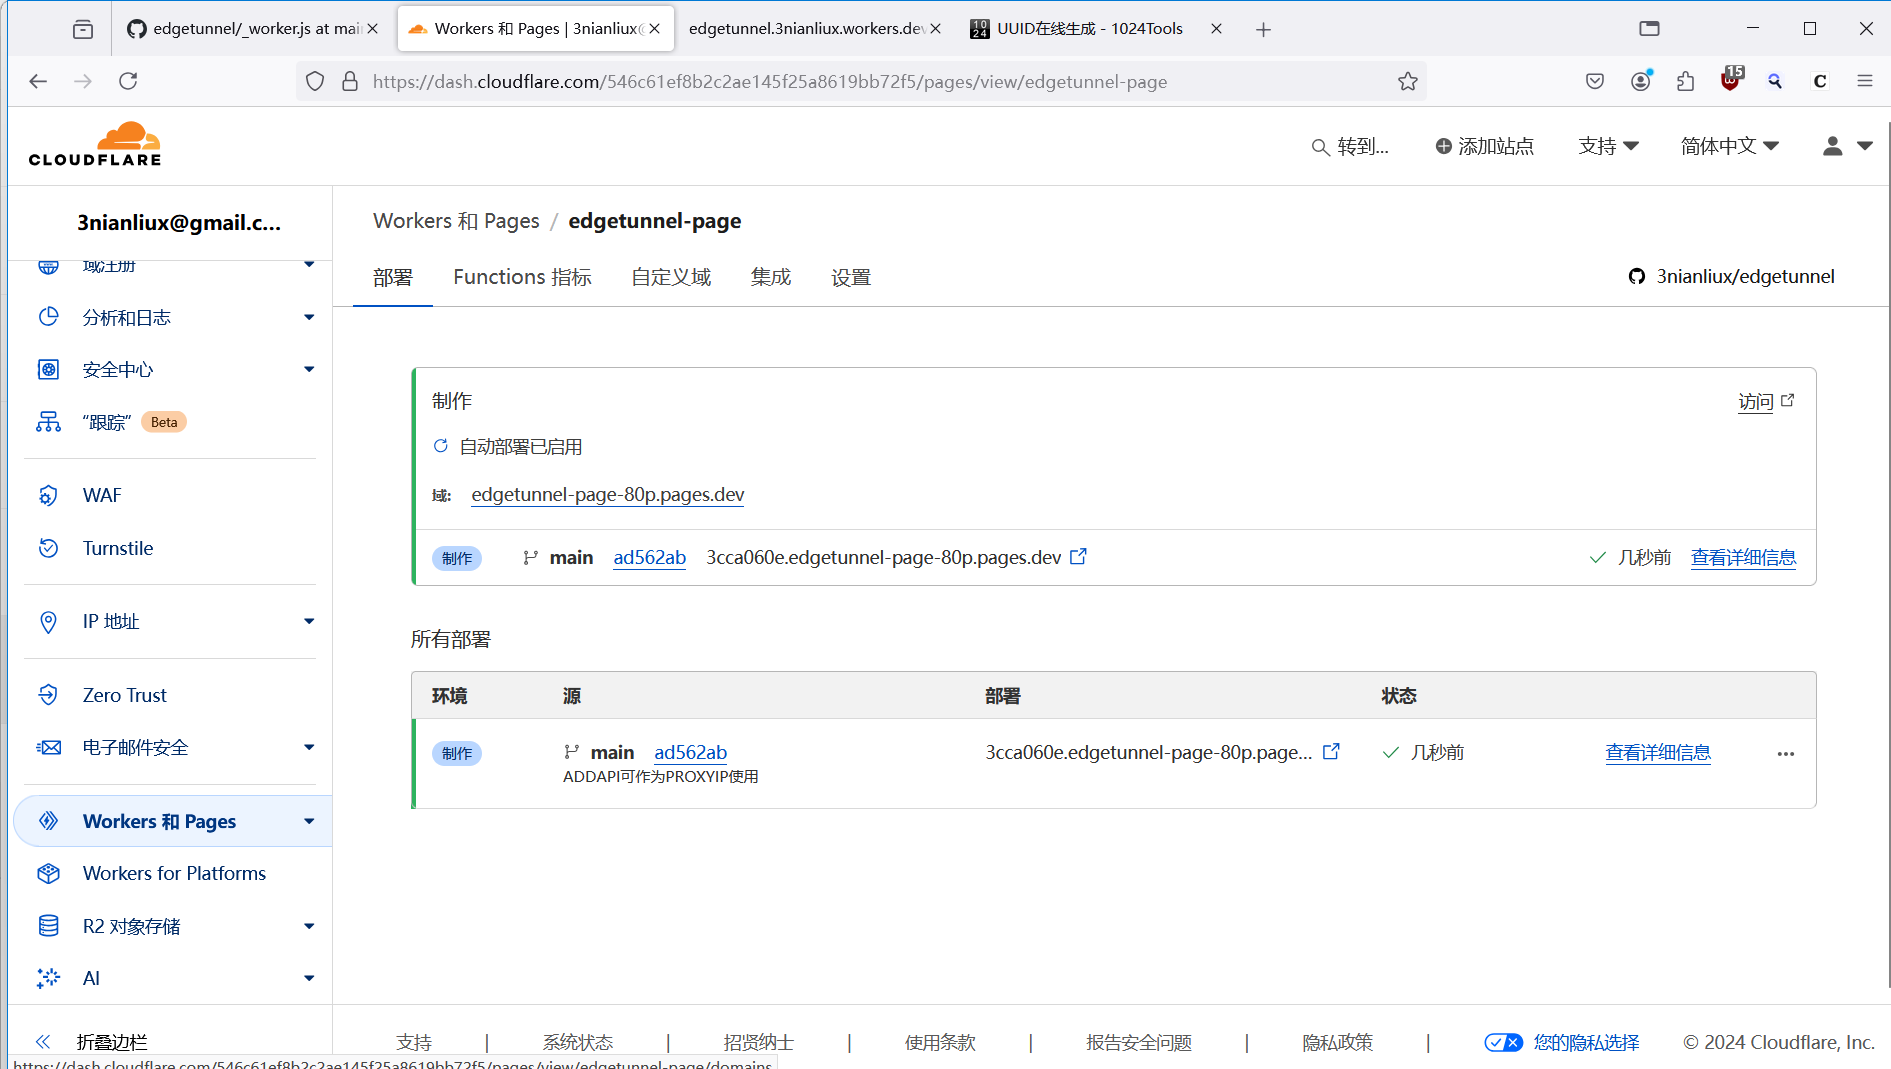Open the 系统状态 footer link

578,1042
